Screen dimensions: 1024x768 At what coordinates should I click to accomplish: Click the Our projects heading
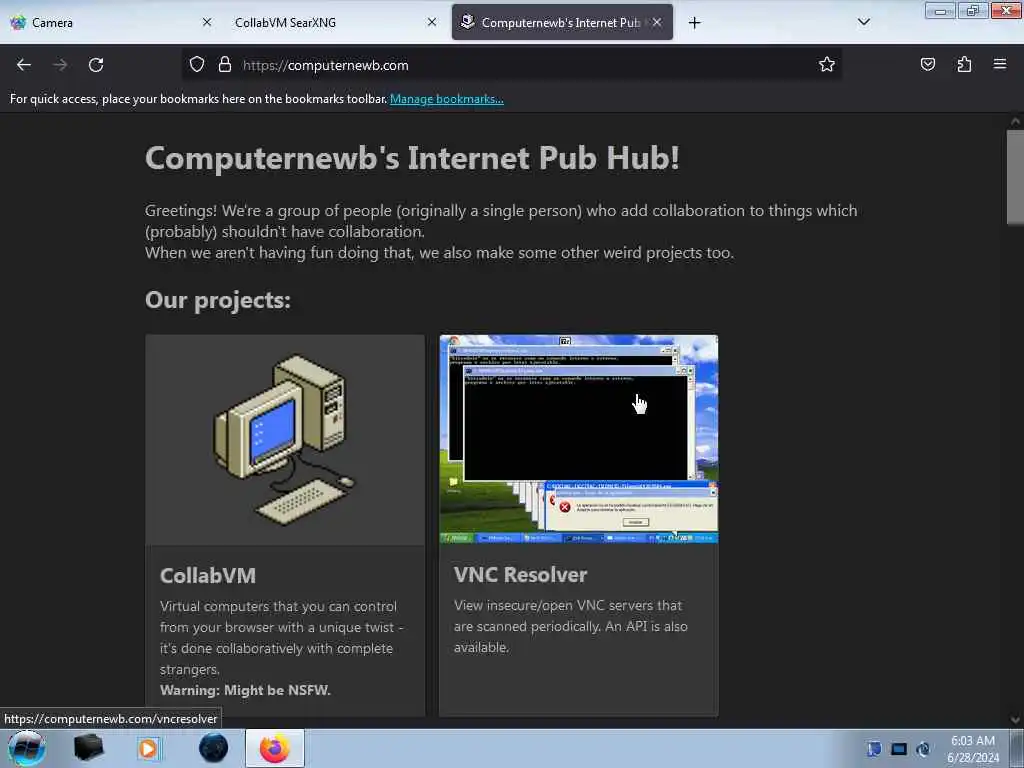[x=217, y=300]
